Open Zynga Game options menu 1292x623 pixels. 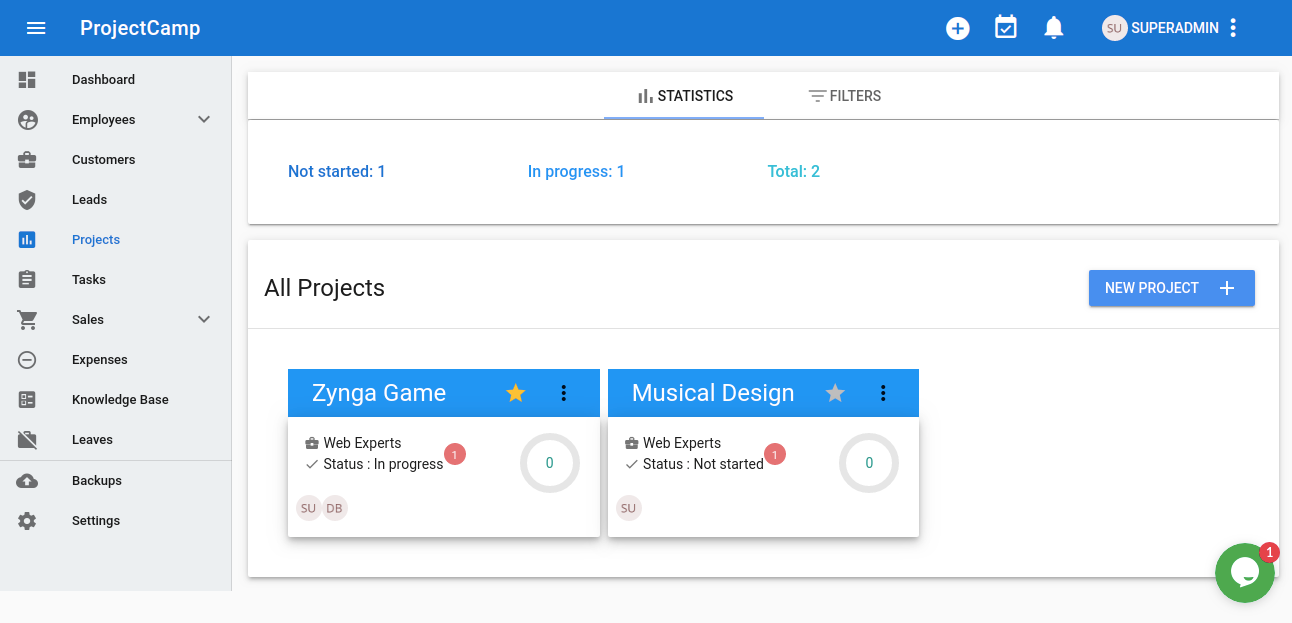pos(564,393)
